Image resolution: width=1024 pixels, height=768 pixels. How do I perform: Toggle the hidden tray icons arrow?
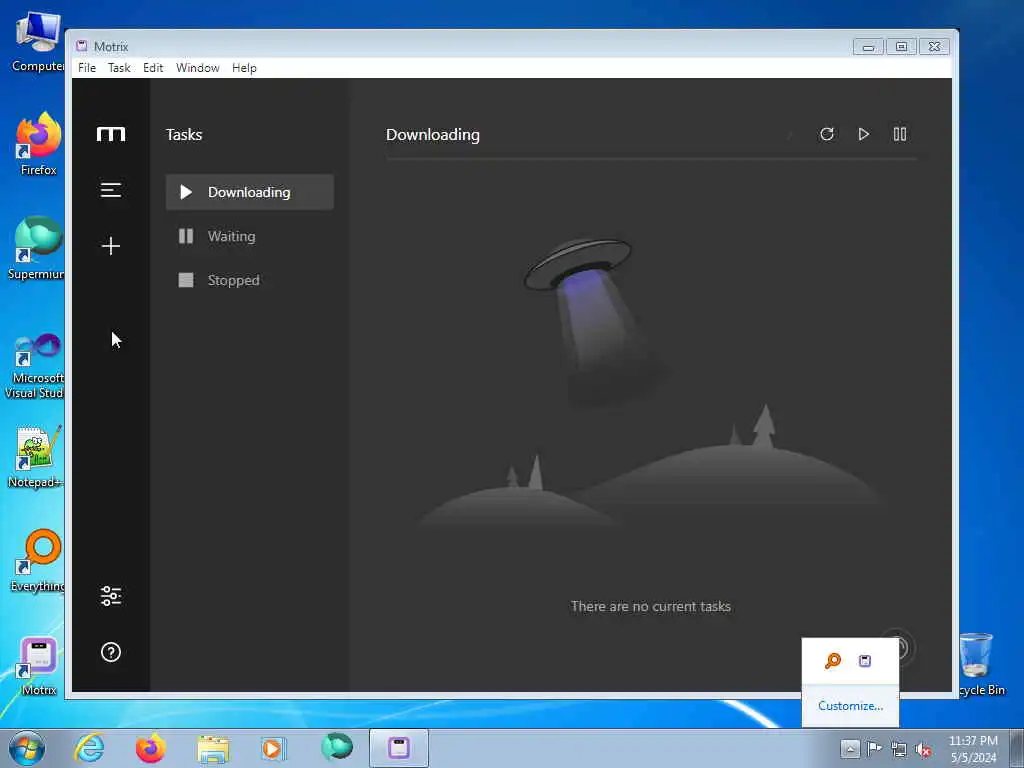click(x=850, y=748)
